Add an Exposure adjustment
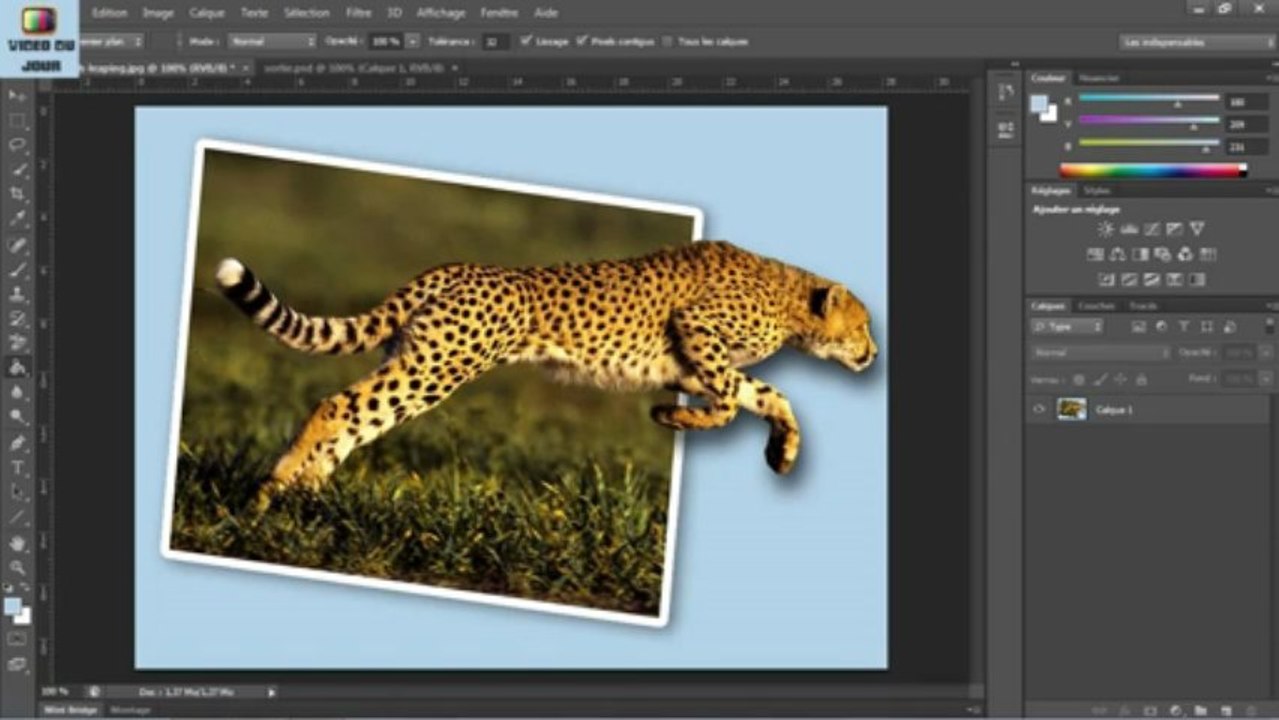Image resolution: width=1279 pixels, height=720 pixels. pos(1174,229)
